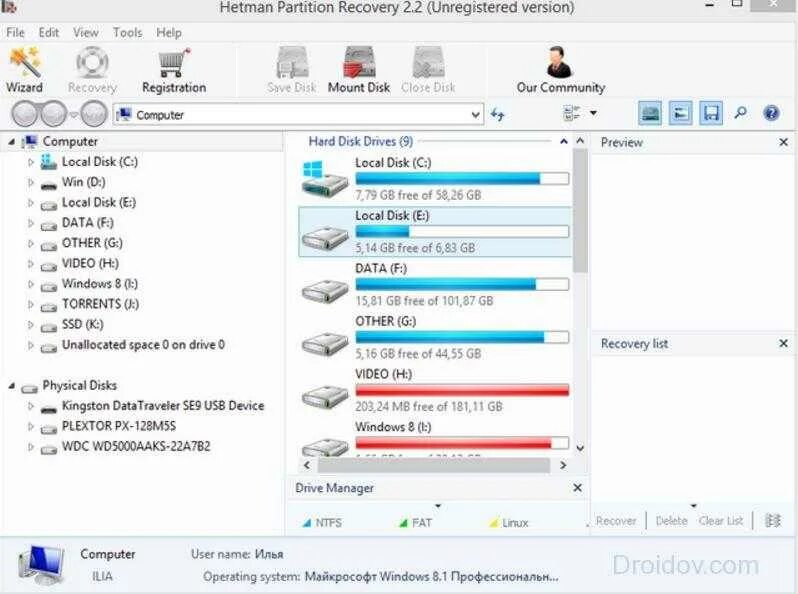Toggle the recovery list panel icon
This screenshot has width=798, height=594.
[711, 113]
